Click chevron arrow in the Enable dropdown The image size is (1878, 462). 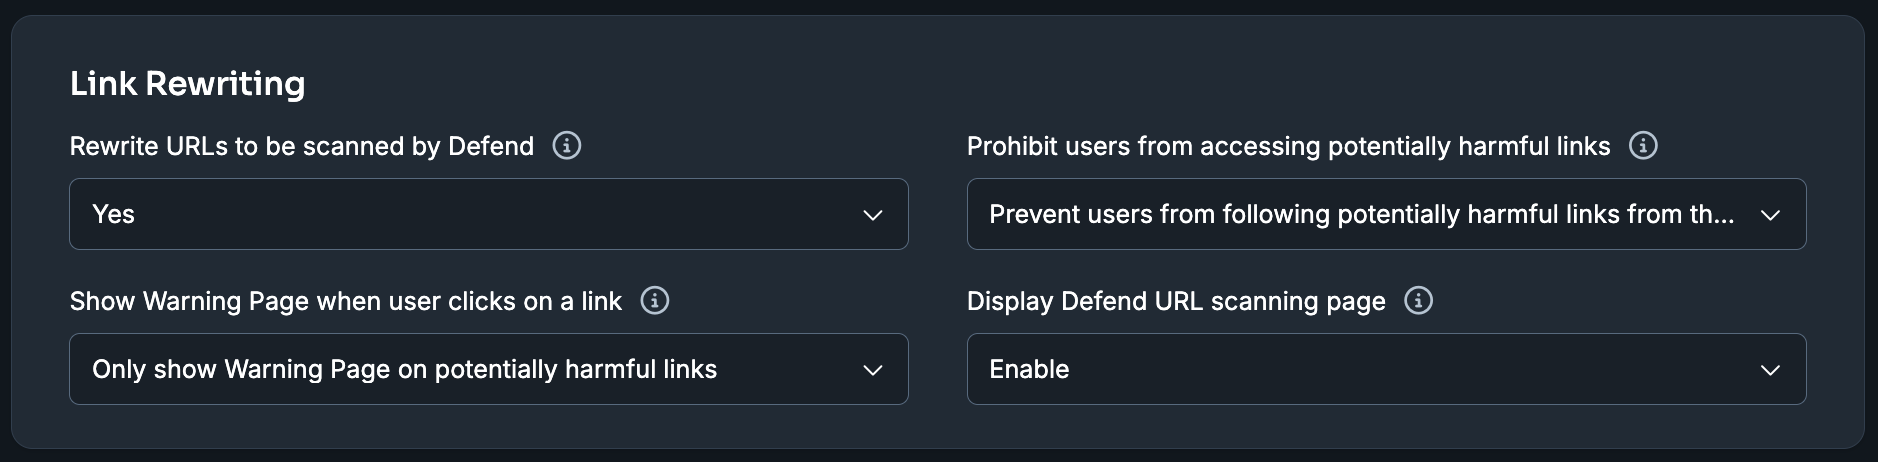pyautogui.click(x=1771, y=370)
